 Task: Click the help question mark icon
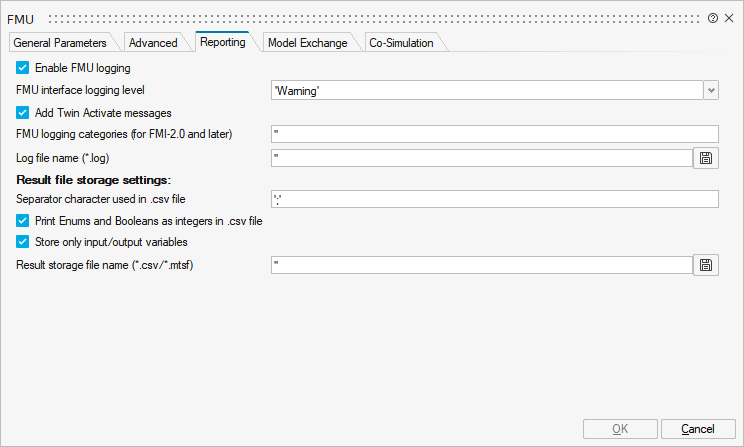713,18
